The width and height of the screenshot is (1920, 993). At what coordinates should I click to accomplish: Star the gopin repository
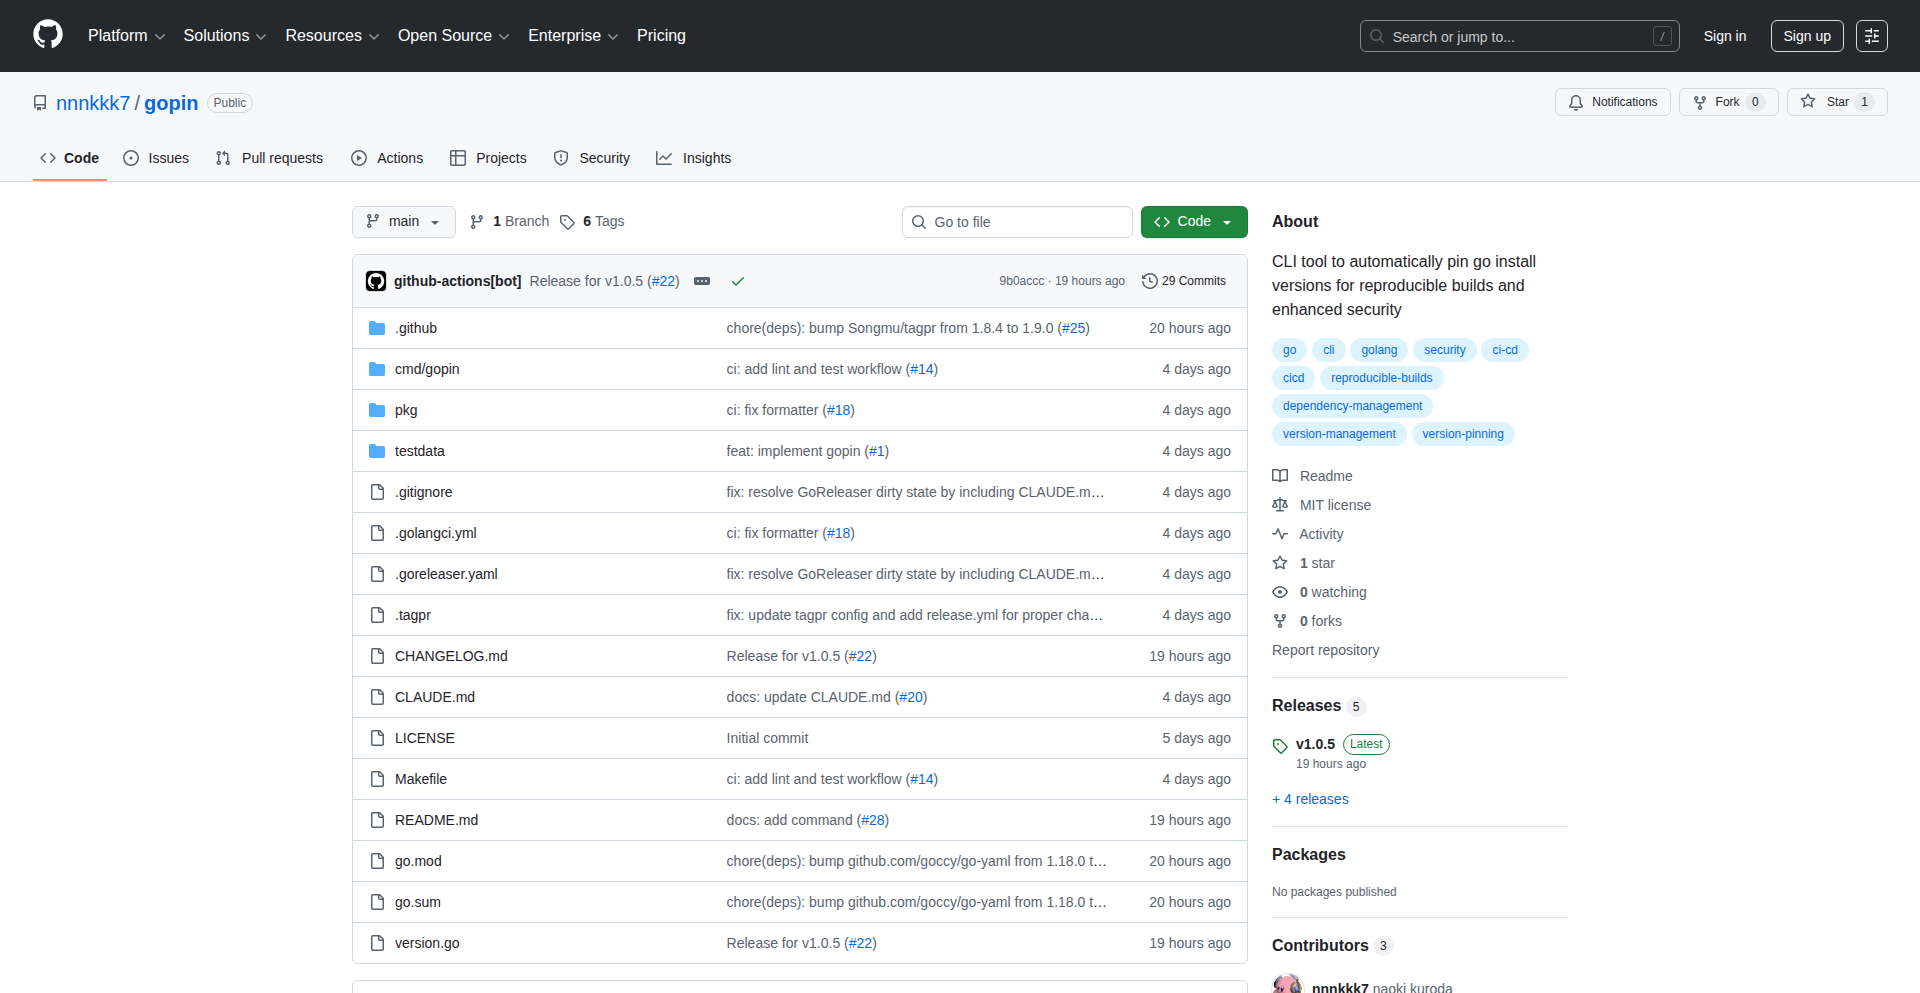tap(1826, 102)
